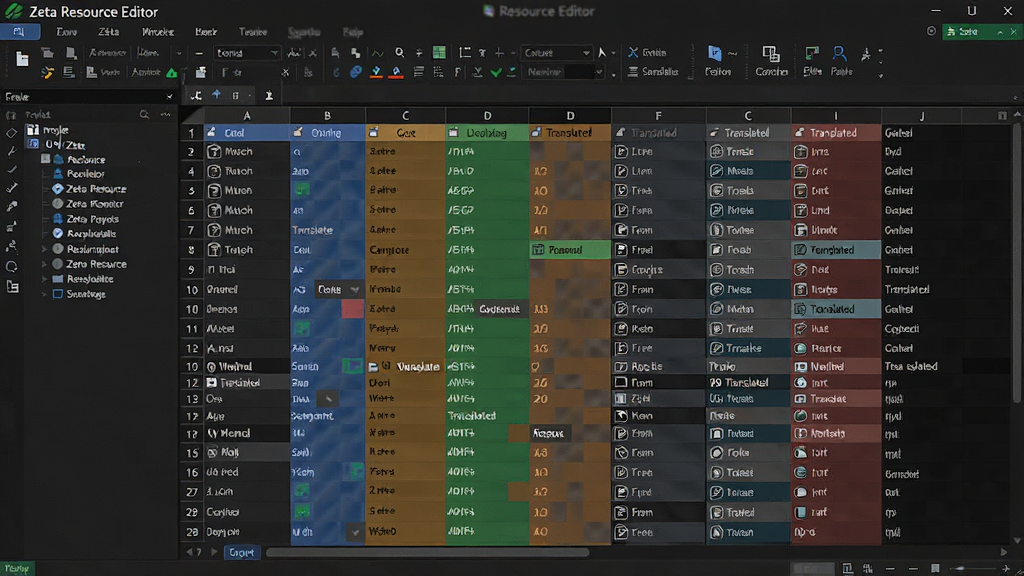Open the project panel's more options icon
Image resolution: width=1024 pixels, height=576 pixels.
[x=166, y=115]
